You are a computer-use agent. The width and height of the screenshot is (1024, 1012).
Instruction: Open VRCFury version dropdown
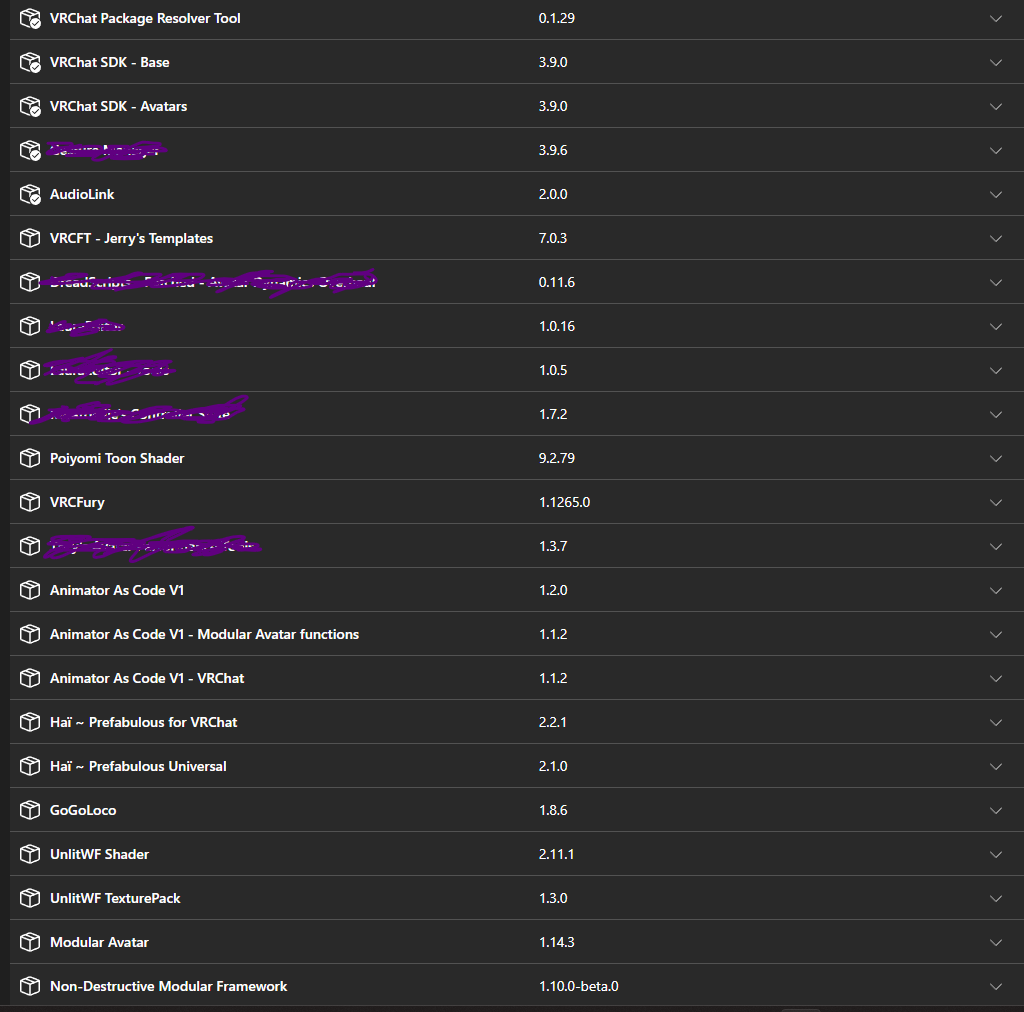click(x=996, y=502)
